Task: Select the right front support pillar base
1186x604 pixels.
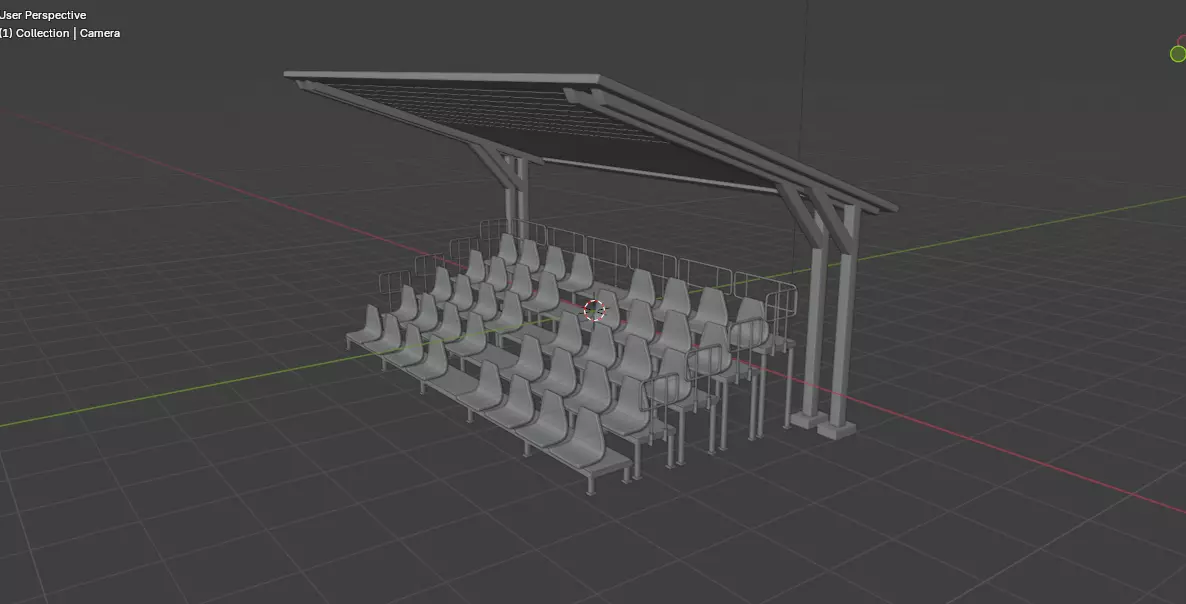Action: point(837,430)
